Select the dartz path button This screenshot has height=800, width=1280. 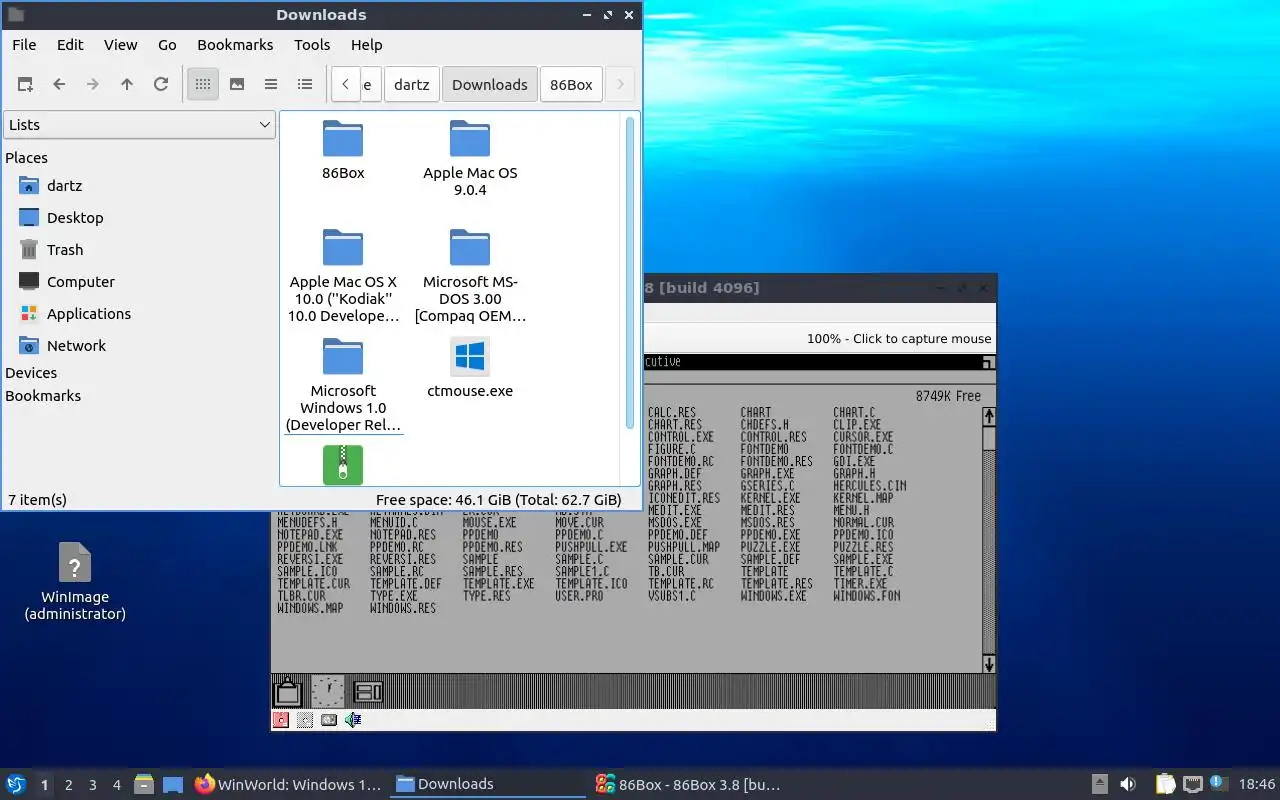[x=412, y=85]
